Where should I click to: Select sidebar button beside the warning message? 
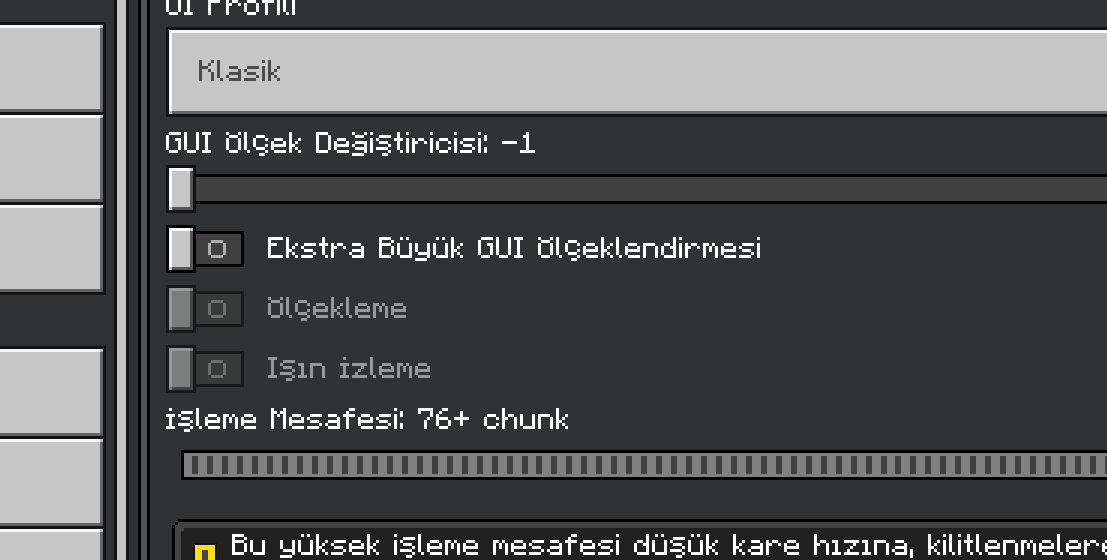click(x=52, y=544)
